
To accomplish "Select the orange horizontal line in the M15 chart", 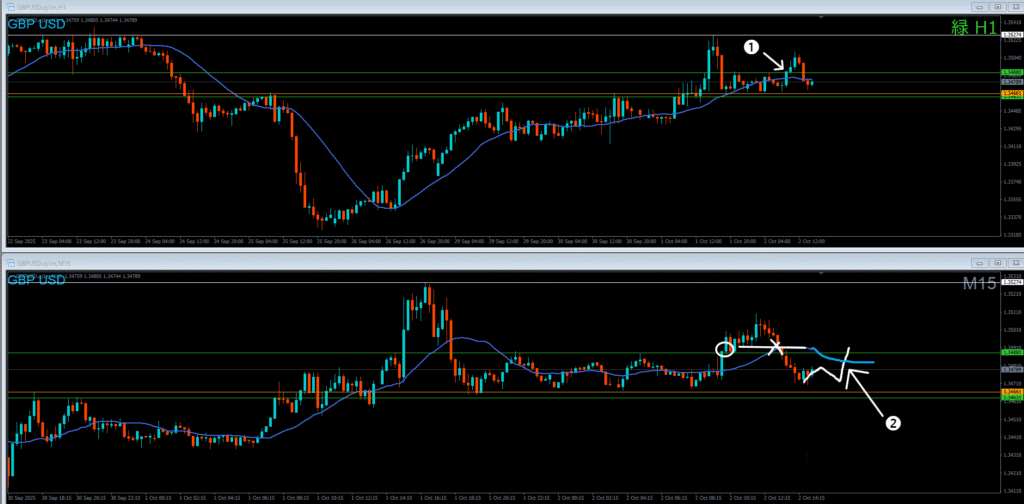I will [503, 392].
